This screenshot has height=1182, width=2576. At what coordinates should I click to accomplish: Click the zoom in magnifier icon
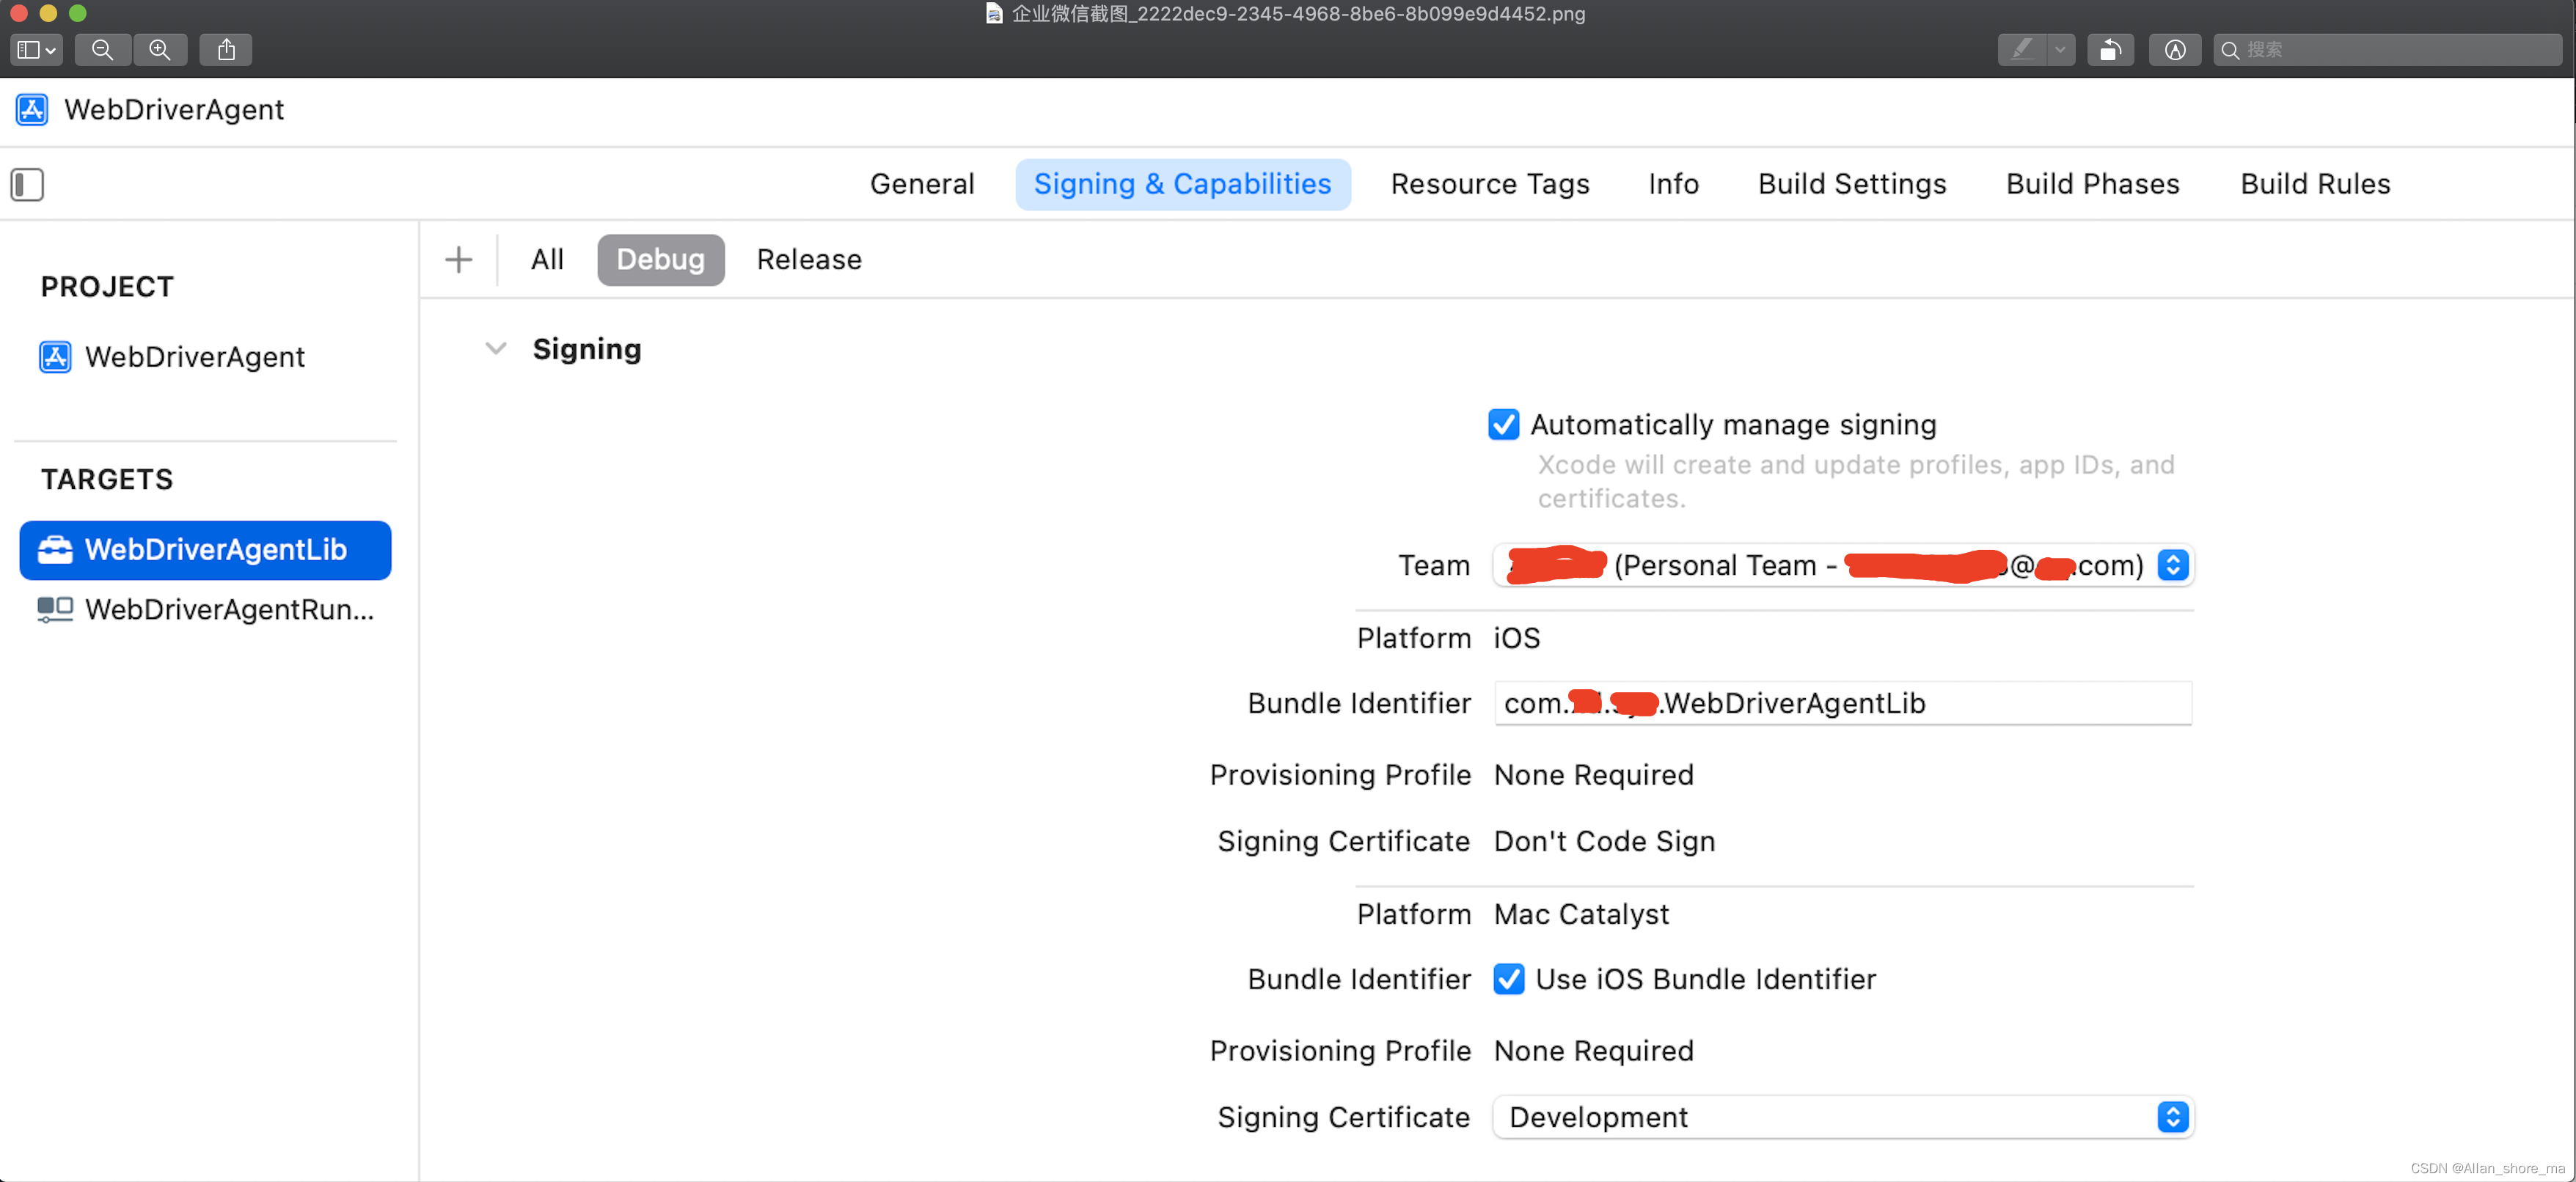(160, 49)
